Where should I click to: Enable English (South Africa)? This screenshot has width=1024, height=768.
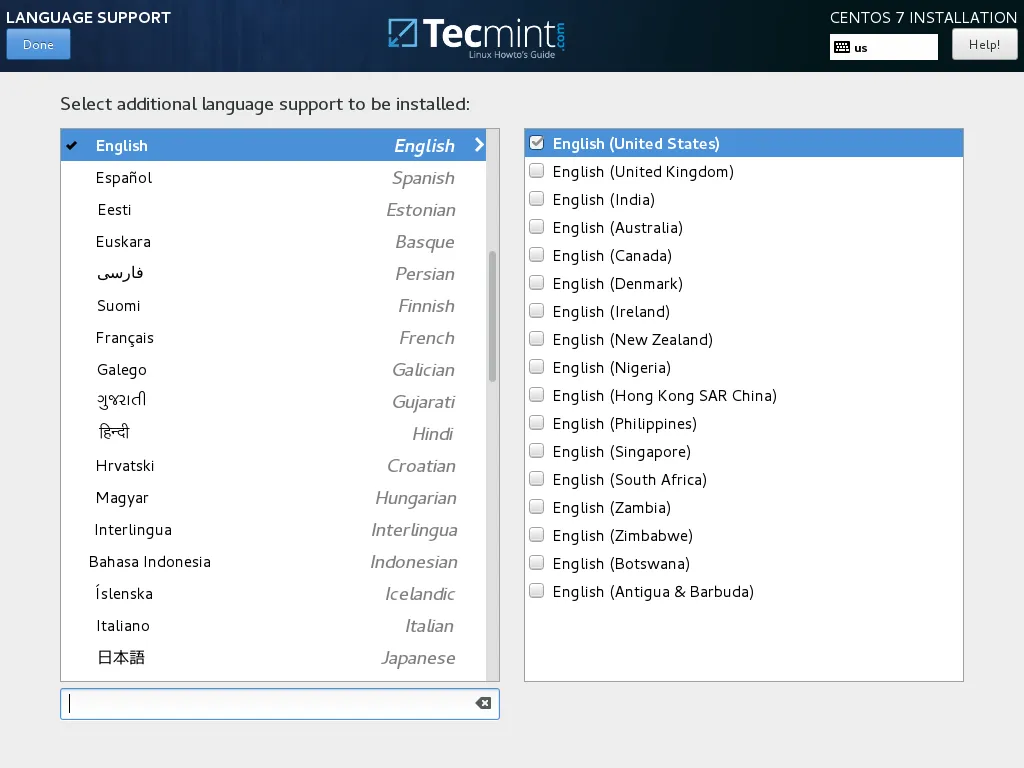pos(536,478)
